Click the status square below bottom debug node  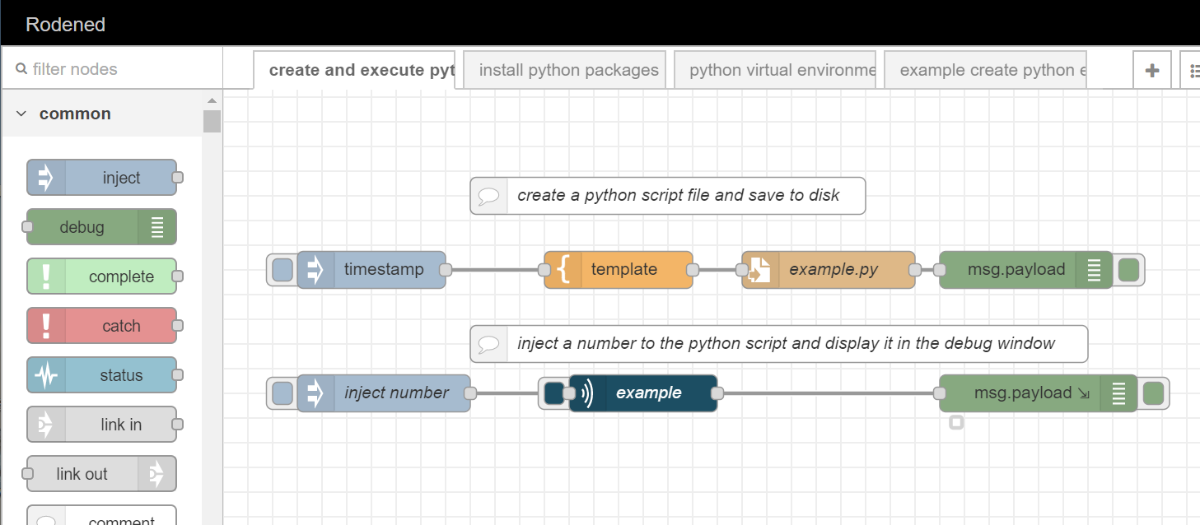956,423
